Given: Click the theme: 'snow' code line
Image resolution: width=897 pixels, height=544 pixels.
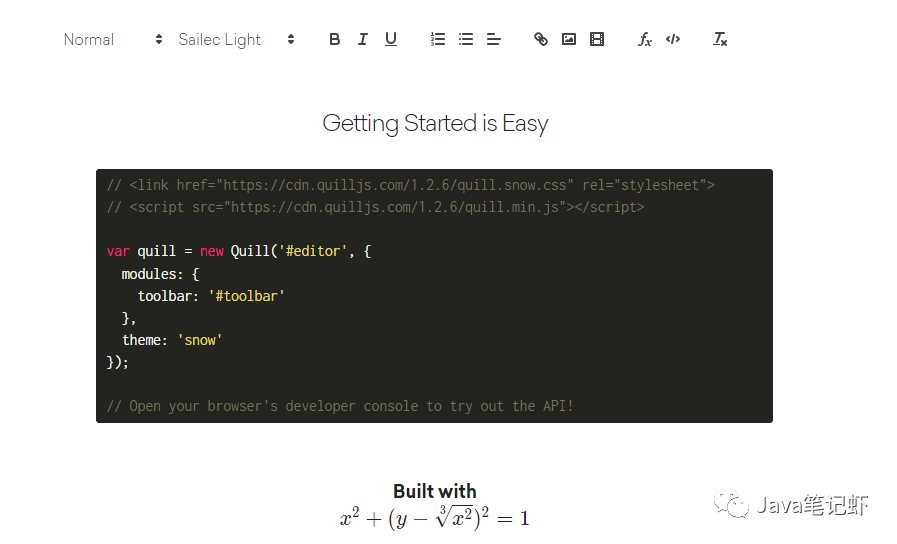Looking at the screenshot, I should [172, 340].
